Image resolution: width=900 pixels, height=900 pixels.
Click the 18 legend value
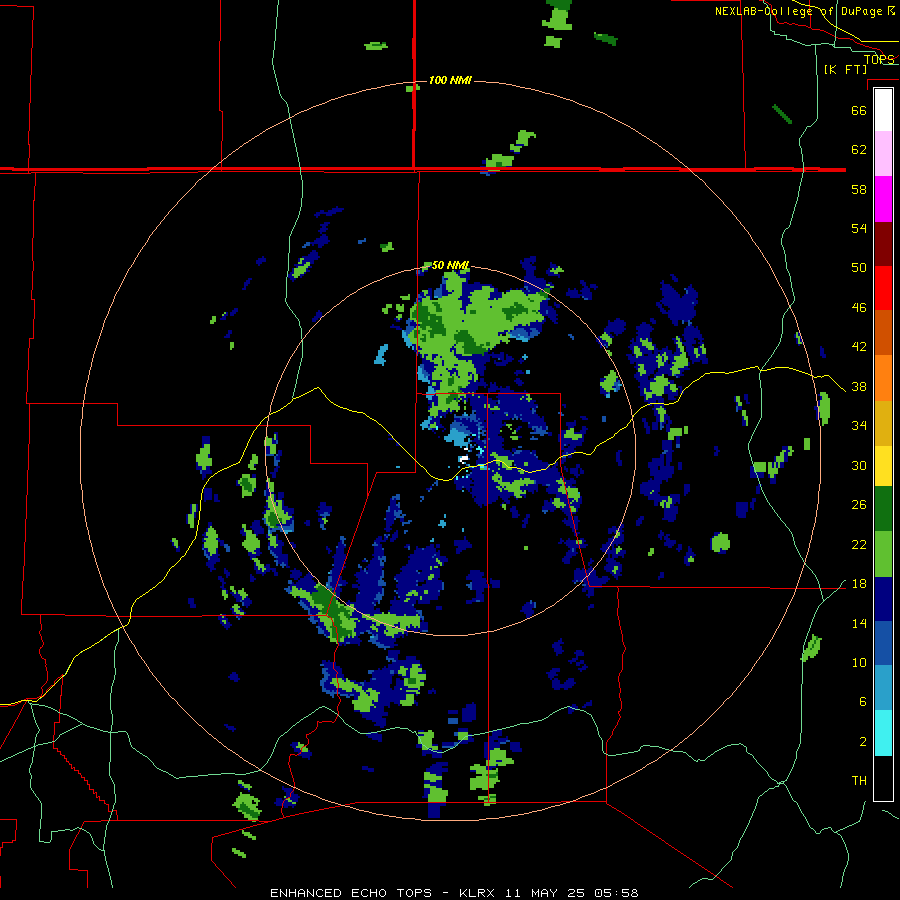[859, 584]
